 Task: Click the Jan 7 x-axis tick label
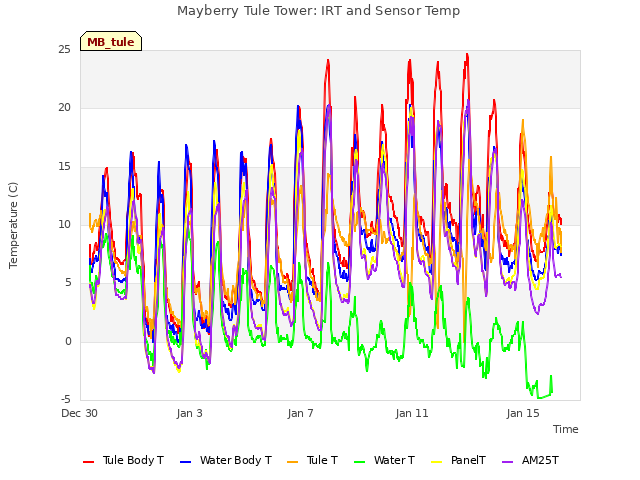(x=301, y=413)
